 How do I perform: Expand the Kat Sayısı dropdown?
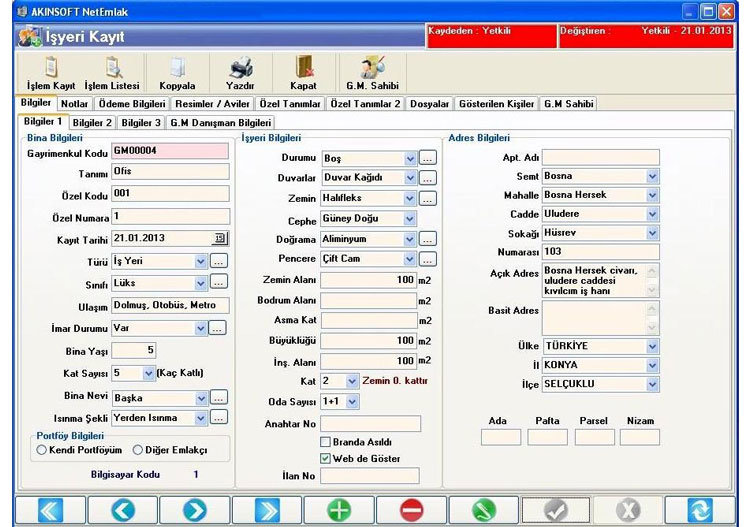pyautogui.click(x=148, y=373)
